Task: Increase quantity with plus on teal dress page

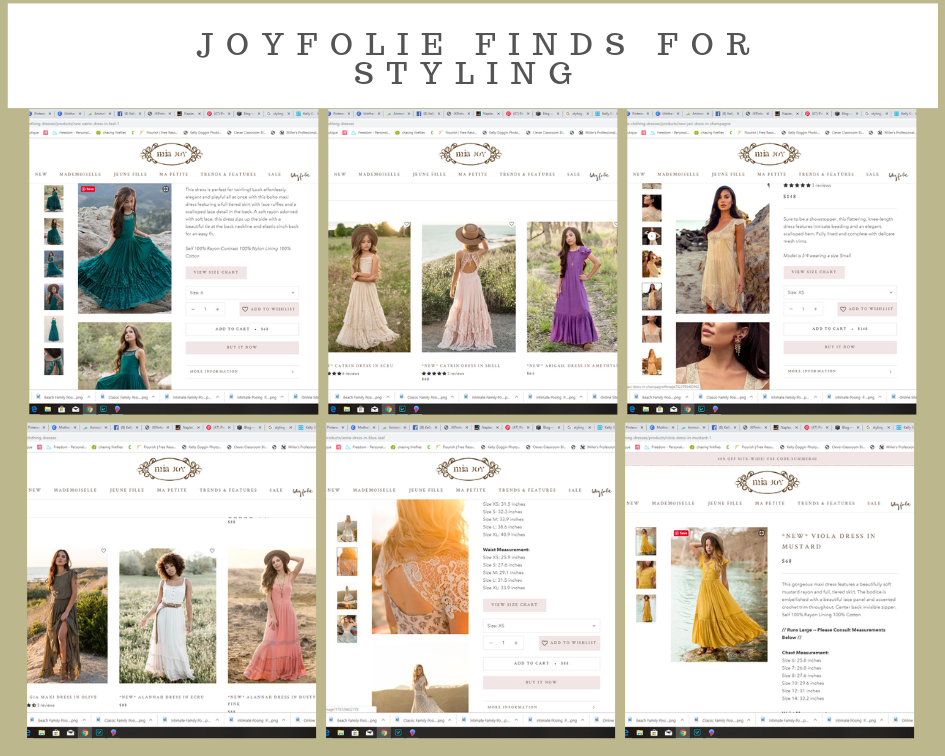Action: pyautogui.click(x=217, y=309)
